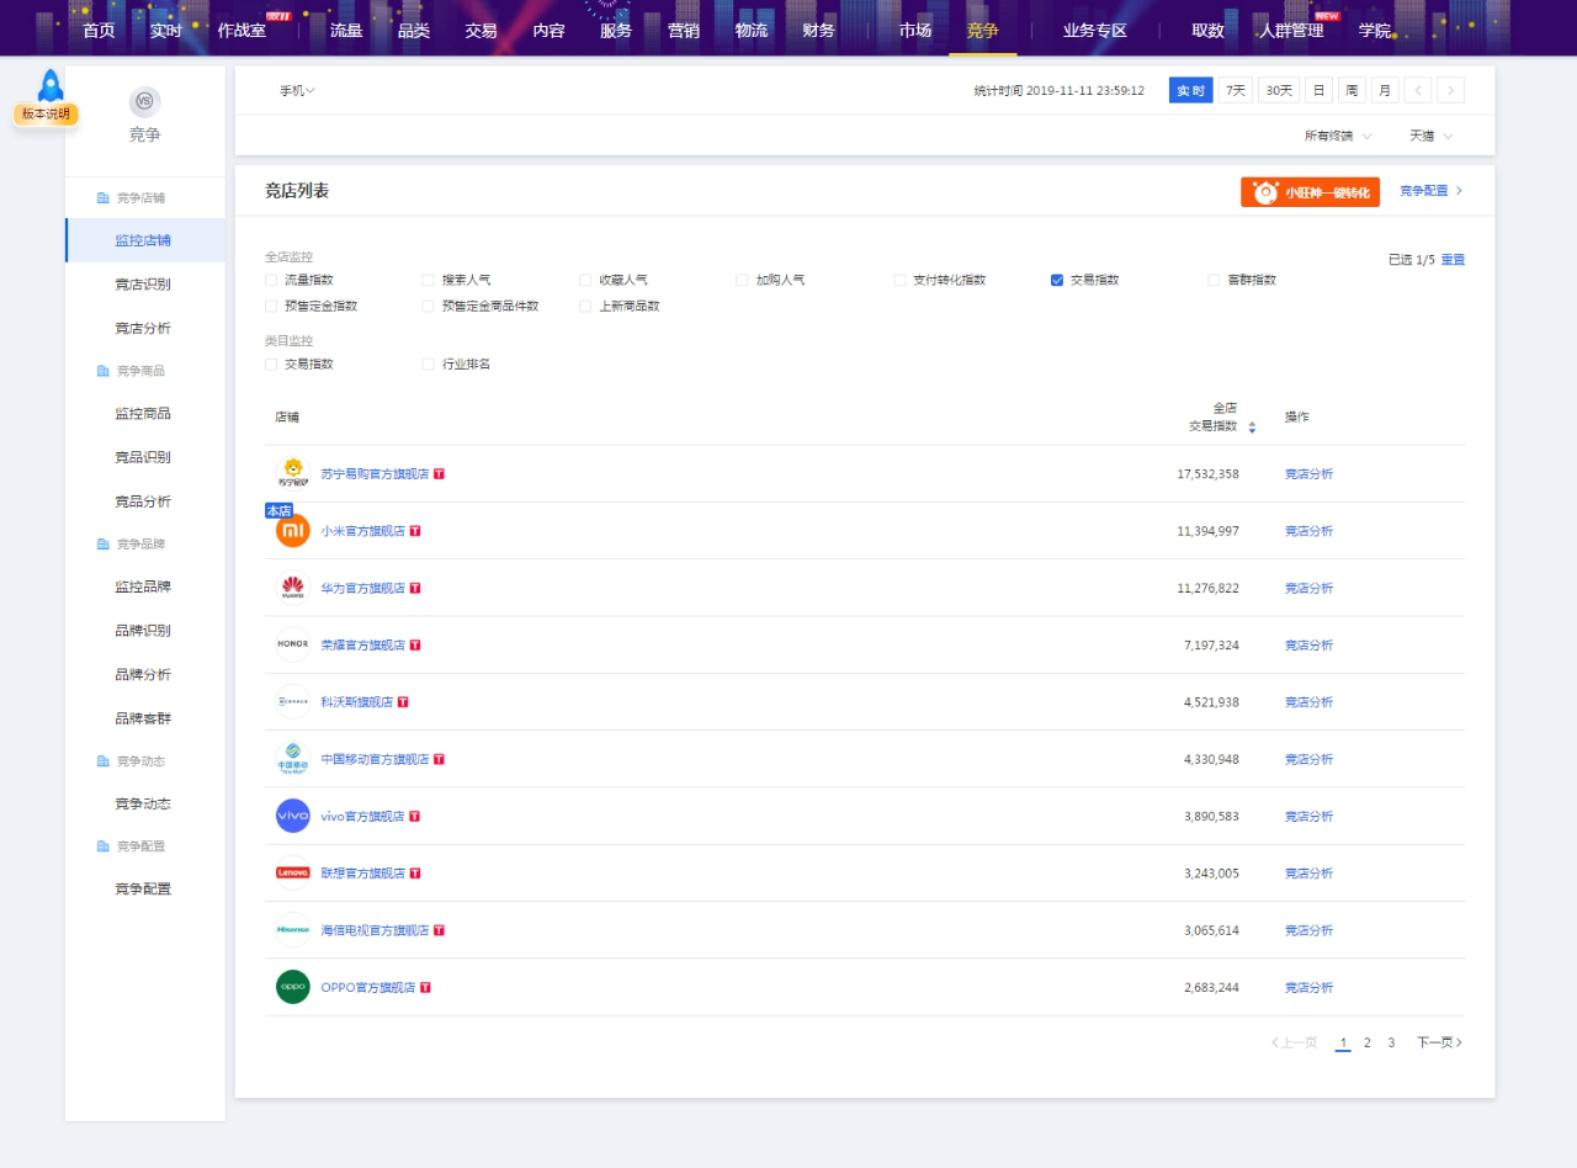Click the 竞争 VS icon in sidebar

(x=145, y=101)
